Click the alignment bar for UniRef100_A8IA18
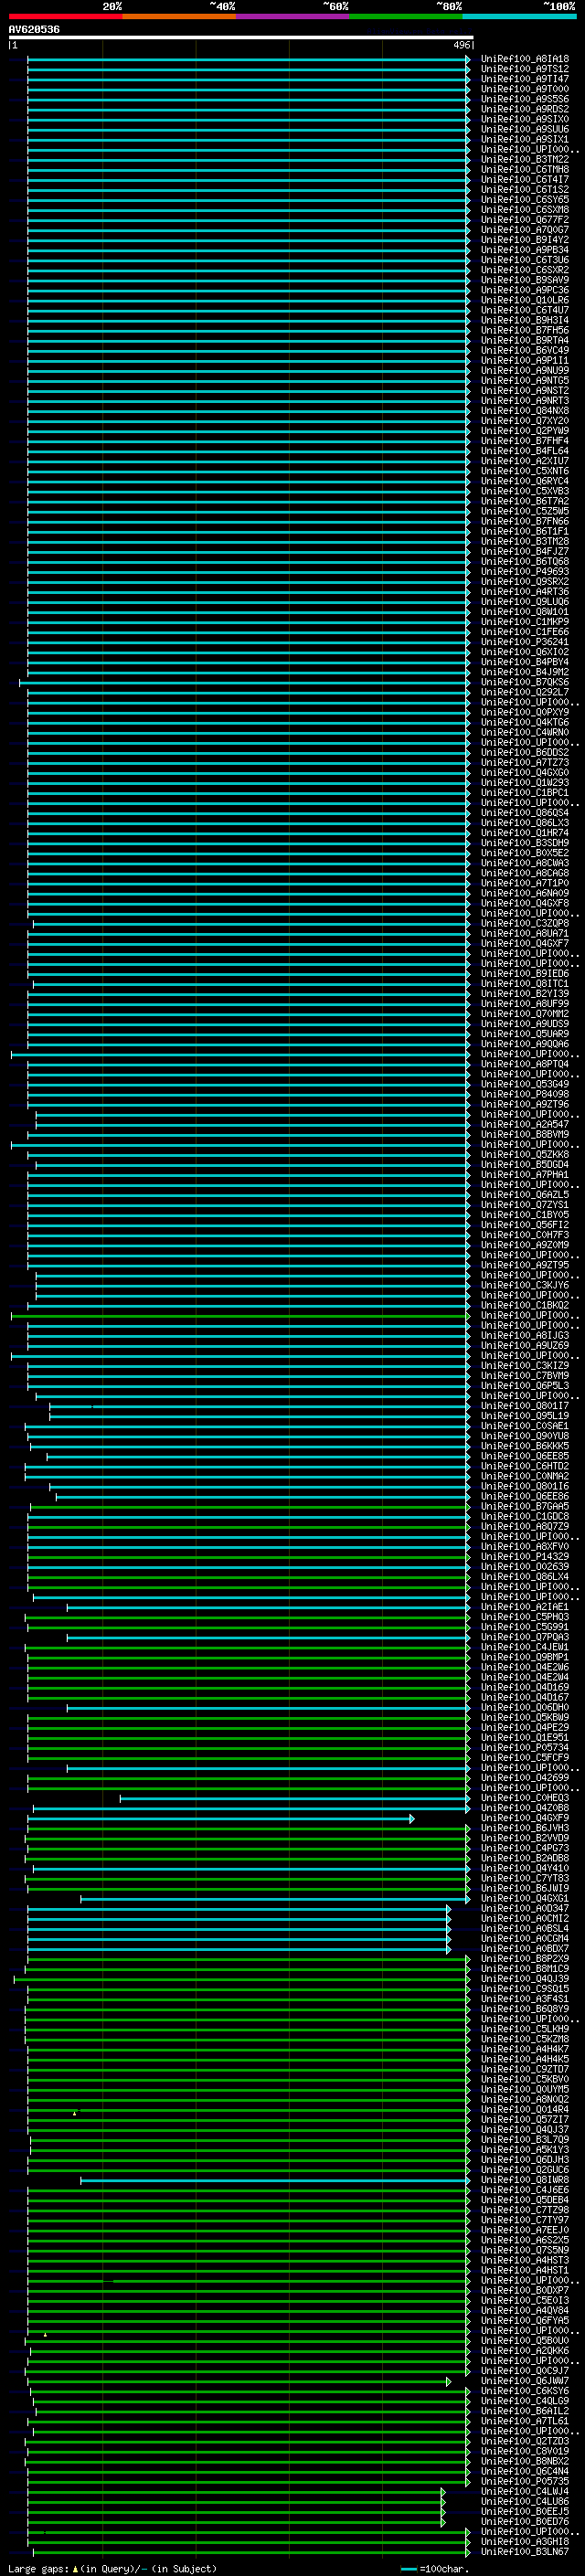The image size is (585, 2576). click(x=248, y=59)
